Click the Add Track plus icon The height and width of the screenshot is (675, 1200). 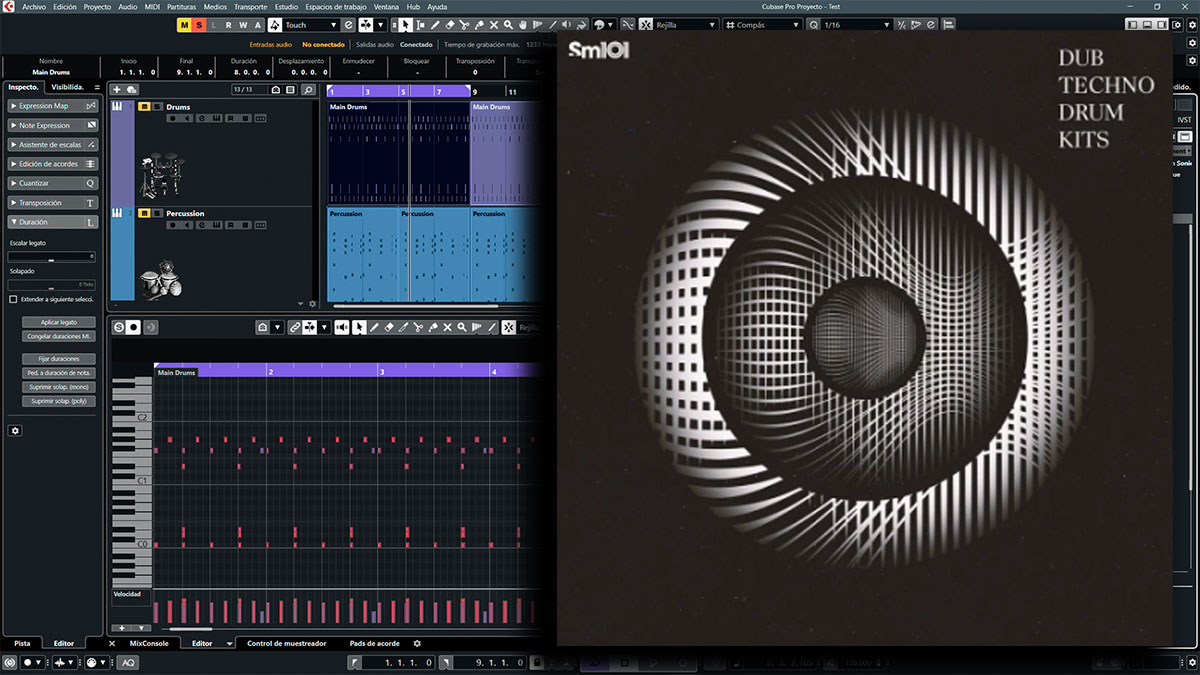pos(117,90)
